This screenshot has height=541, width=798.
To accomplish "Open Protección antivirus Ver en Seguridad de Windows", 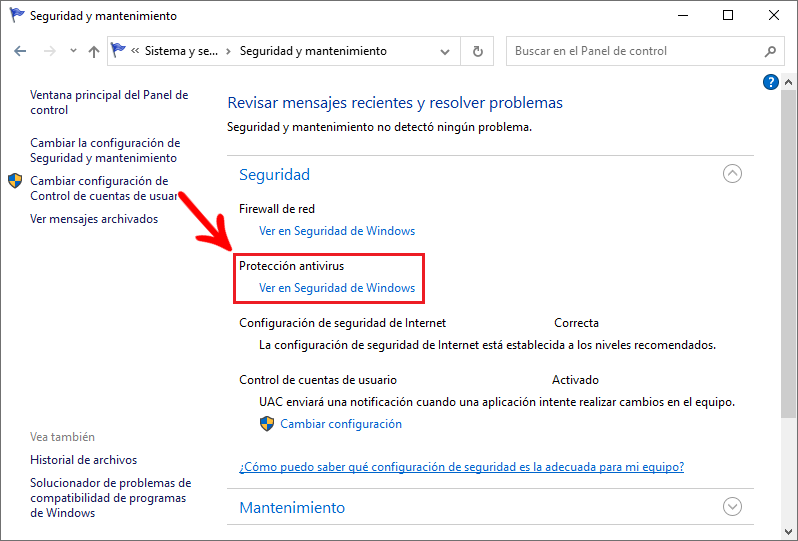I will (337, 288).
